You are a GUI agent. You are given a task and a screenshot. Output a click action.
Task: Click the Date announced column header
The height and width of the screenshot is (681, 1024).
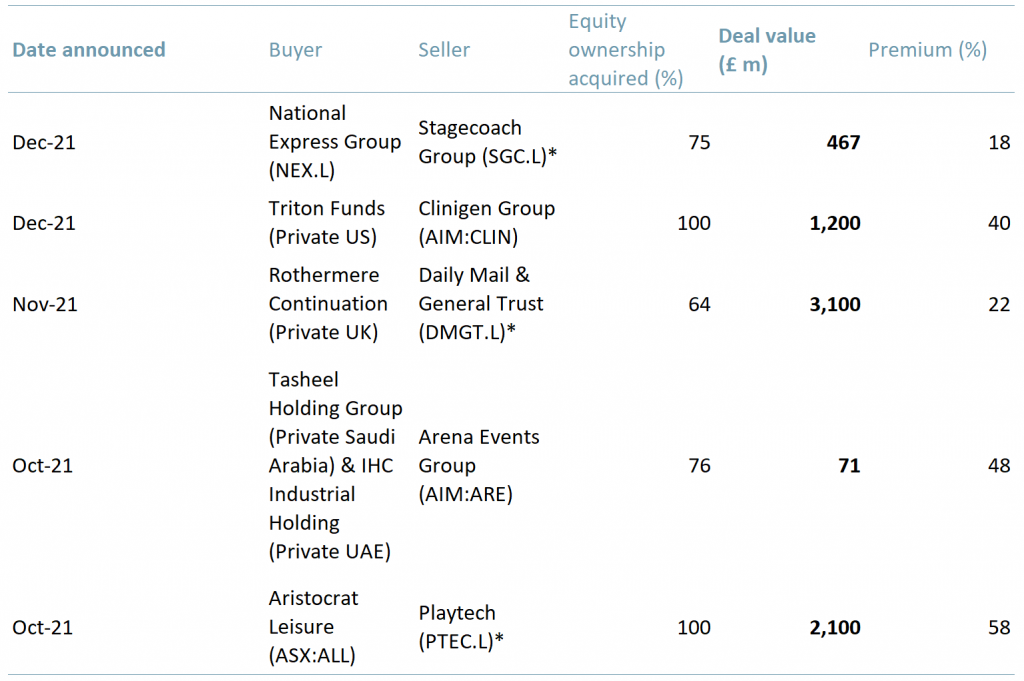[88, 49]
